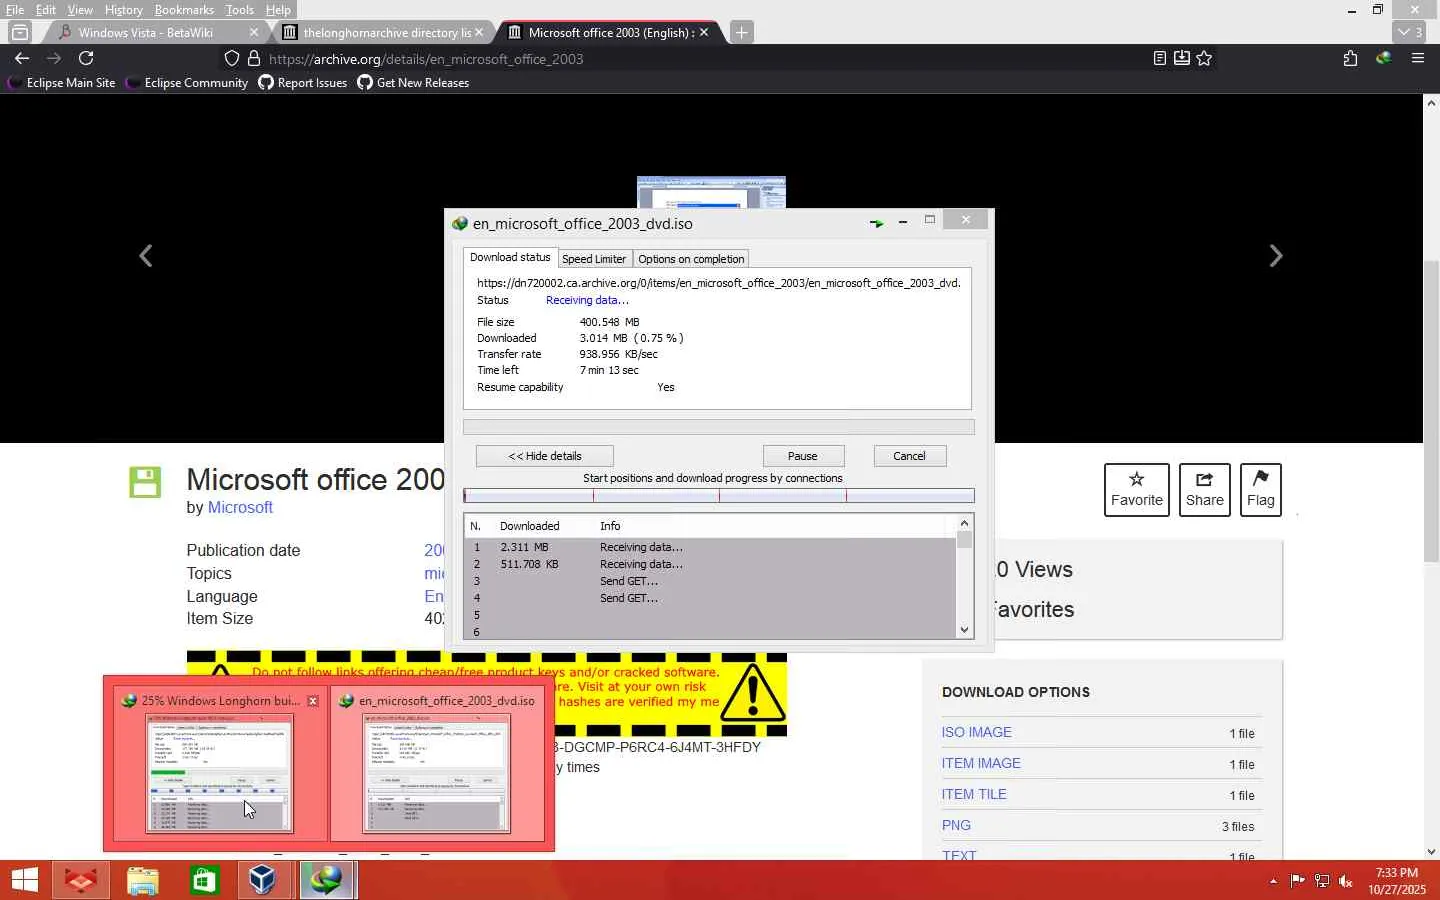Open the File menu

click(x=15, y=10)
